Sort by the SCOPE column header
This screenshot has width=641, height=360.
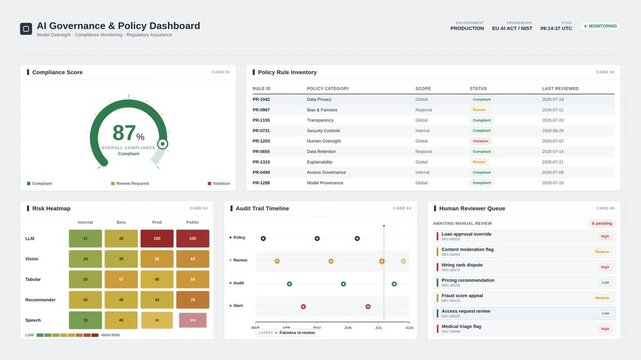(423, 89)
